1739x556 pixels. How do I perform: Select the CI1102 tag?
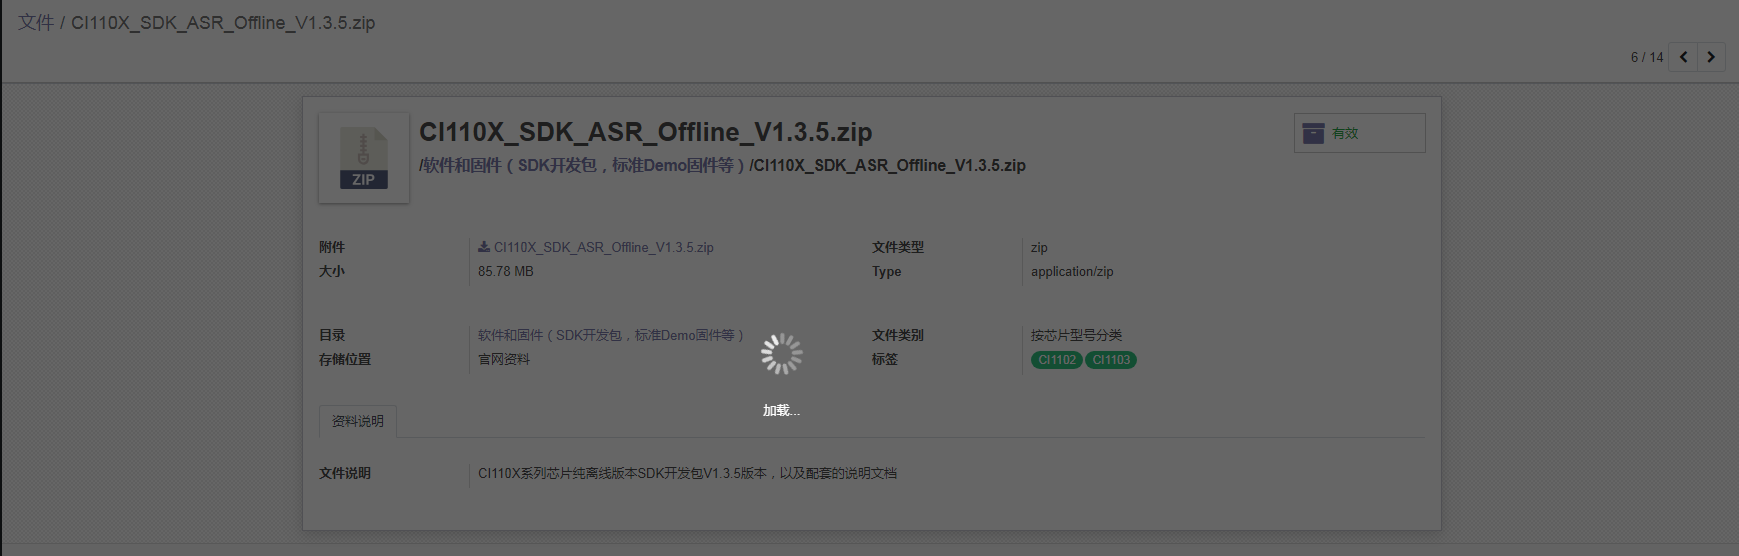(x=1057, y=360)
